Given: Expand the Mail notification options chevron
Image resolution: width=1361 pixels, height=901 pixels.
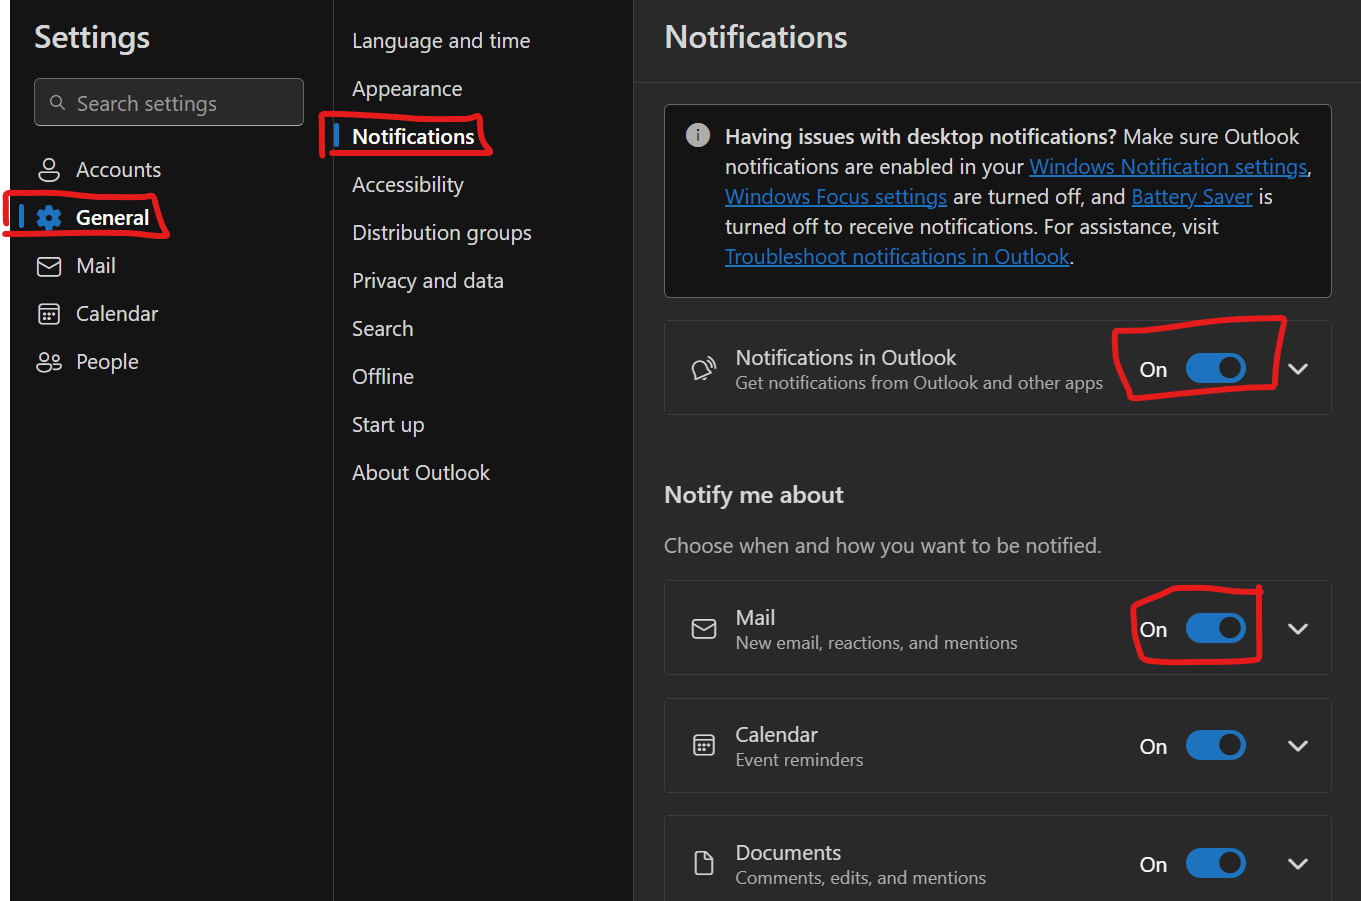Looking at the screenshot, I should (1298, 629).
